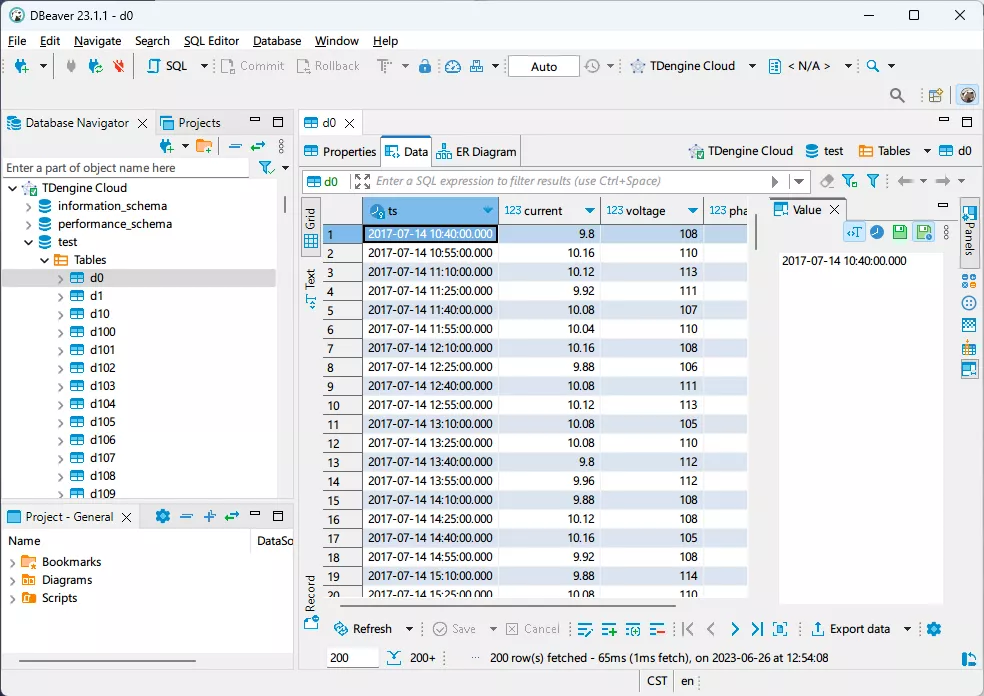
Task: Go to the last page of results
Action: point(757,629)
